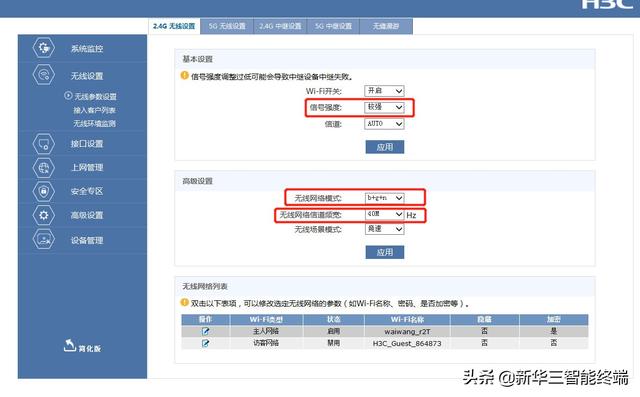
Task: Click the 设备管理 device icon
Action: 43,240
